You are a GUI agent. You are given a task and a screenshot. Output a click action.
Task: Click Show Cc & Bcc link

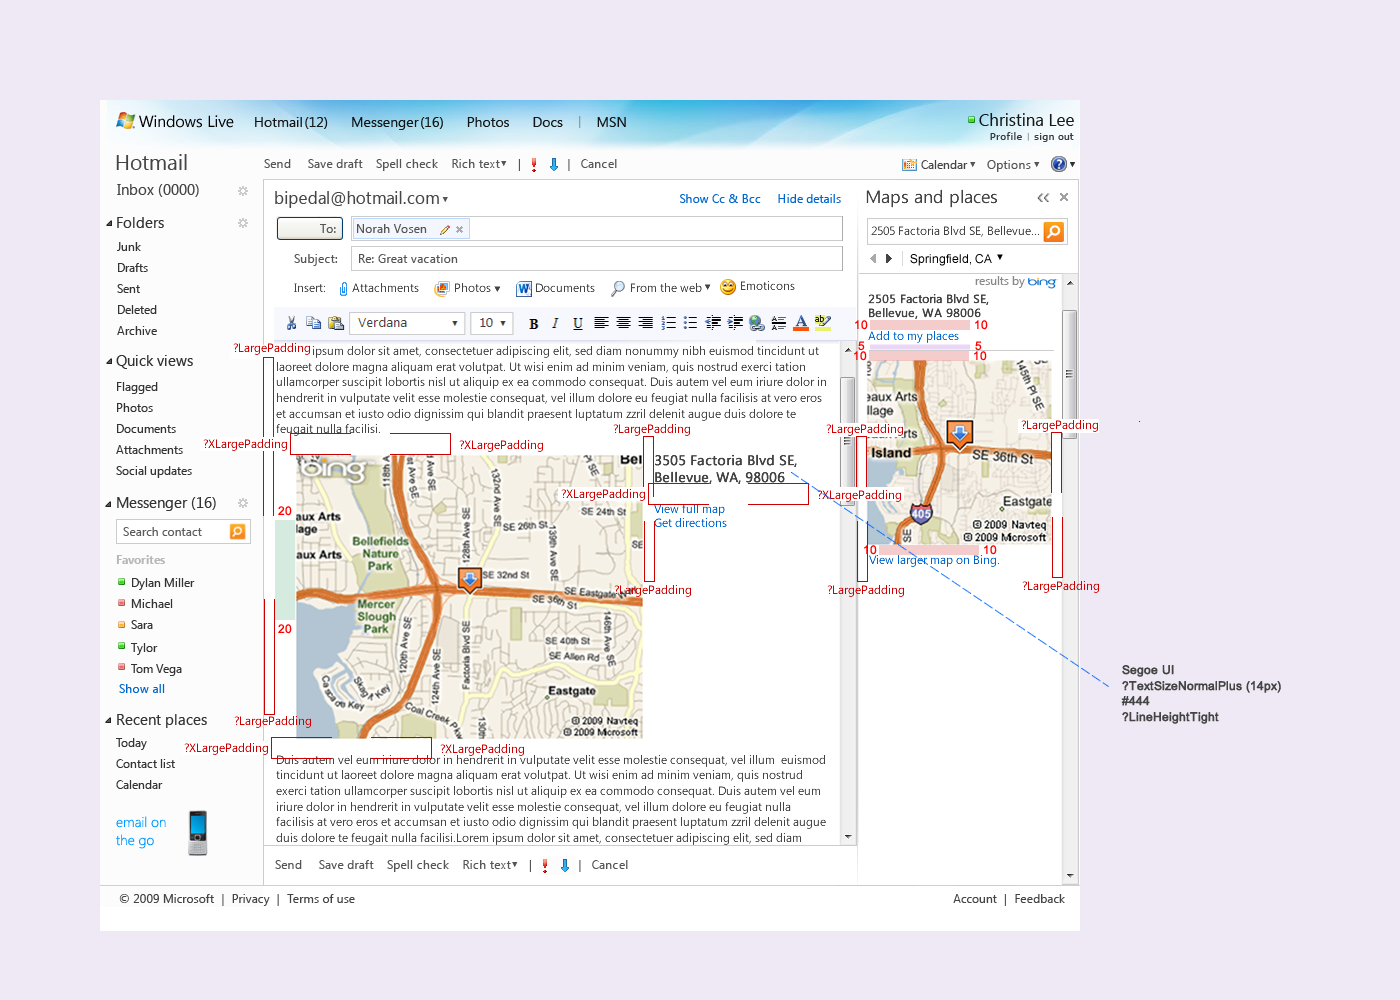click(x=720, y=199)
